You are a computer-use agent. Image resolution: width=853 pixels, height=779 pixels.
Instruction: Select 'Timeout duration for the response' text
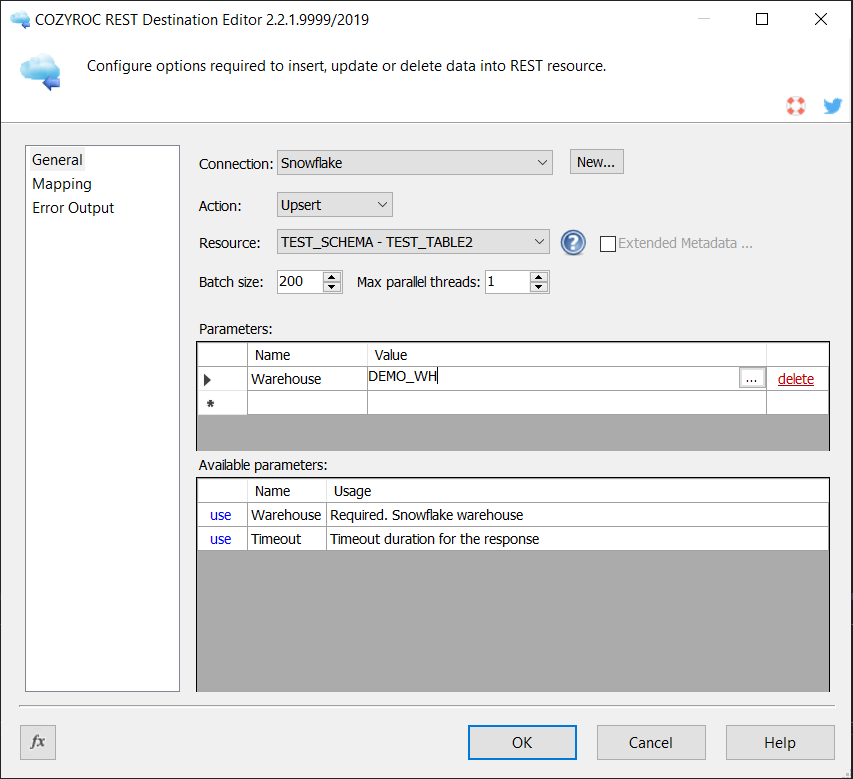[435, 539]
